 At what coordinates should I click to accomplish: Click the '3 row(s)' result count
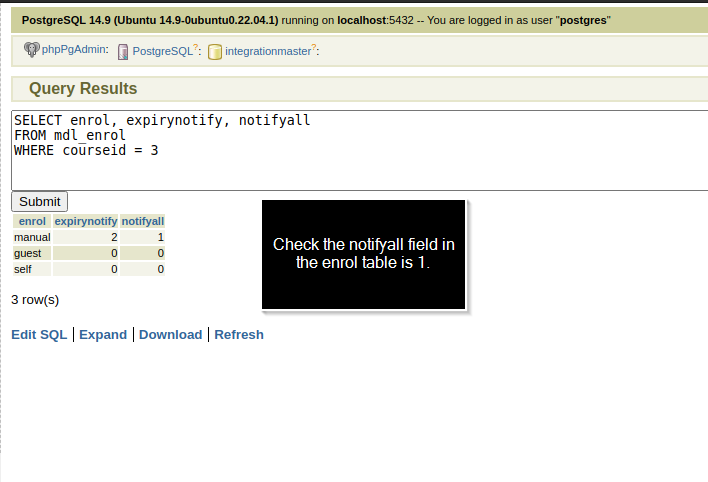[35, 300]
